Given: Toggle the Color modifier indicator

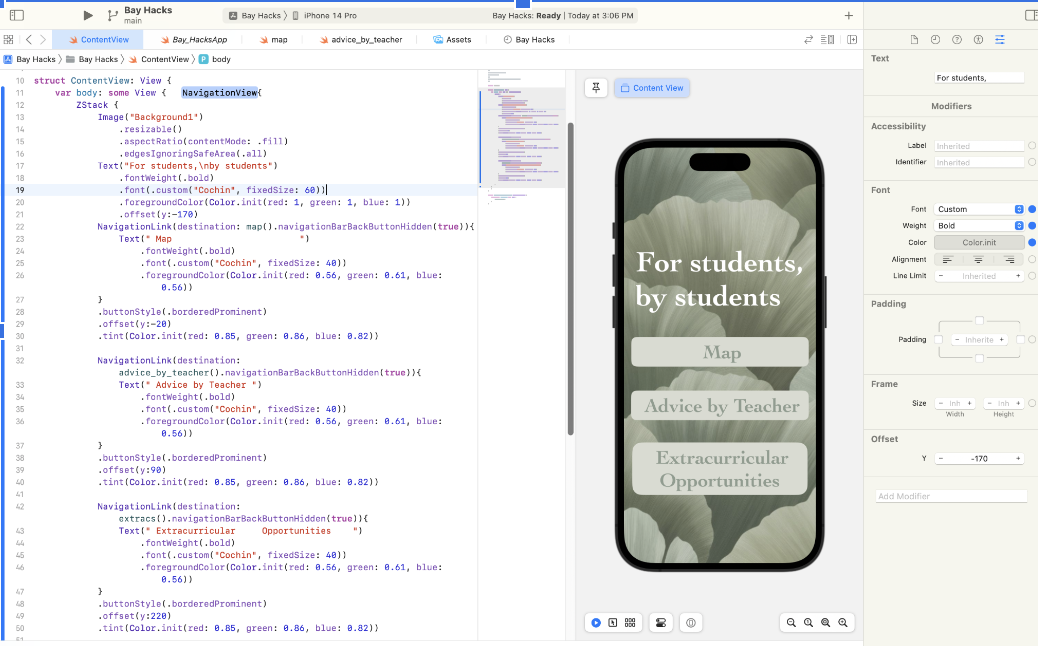Looking at the screenshot, I should (1031, 242).
